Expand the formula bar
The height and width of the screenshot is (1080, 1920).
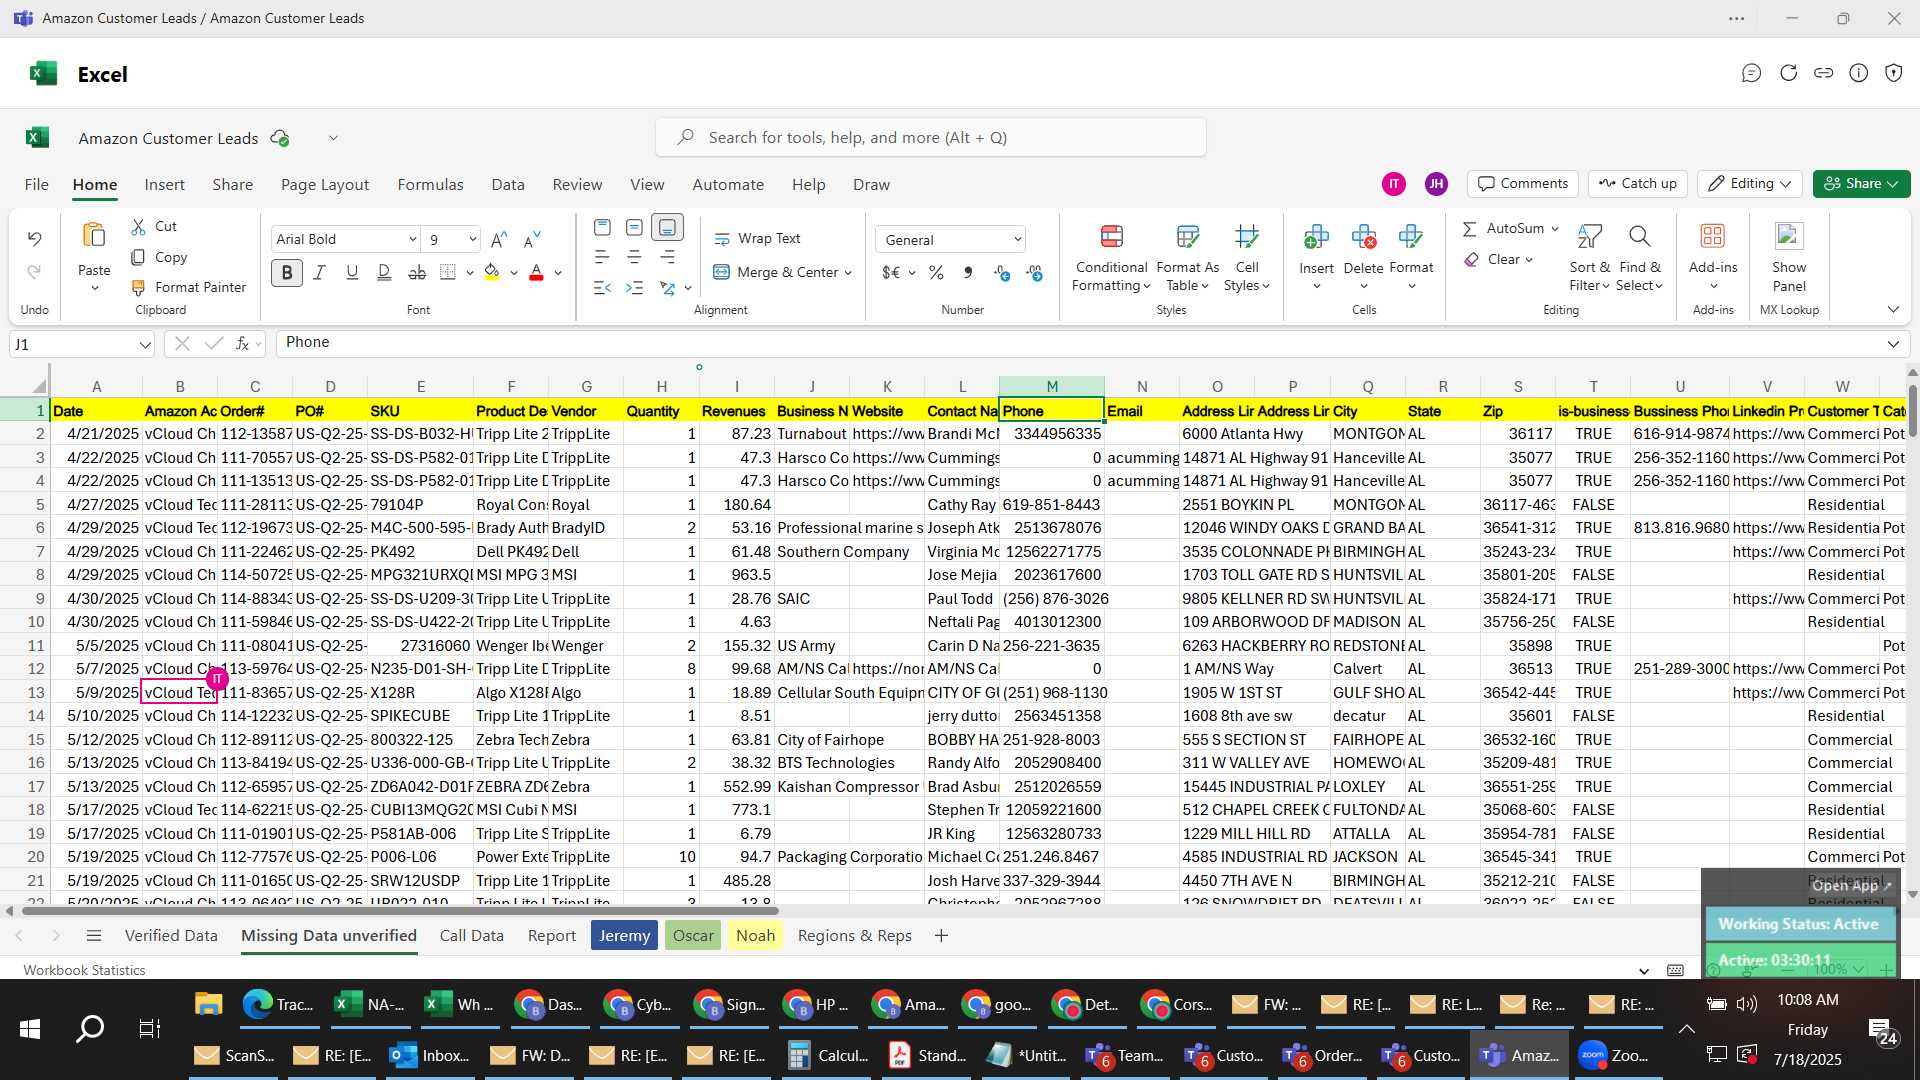point(1892,344)
